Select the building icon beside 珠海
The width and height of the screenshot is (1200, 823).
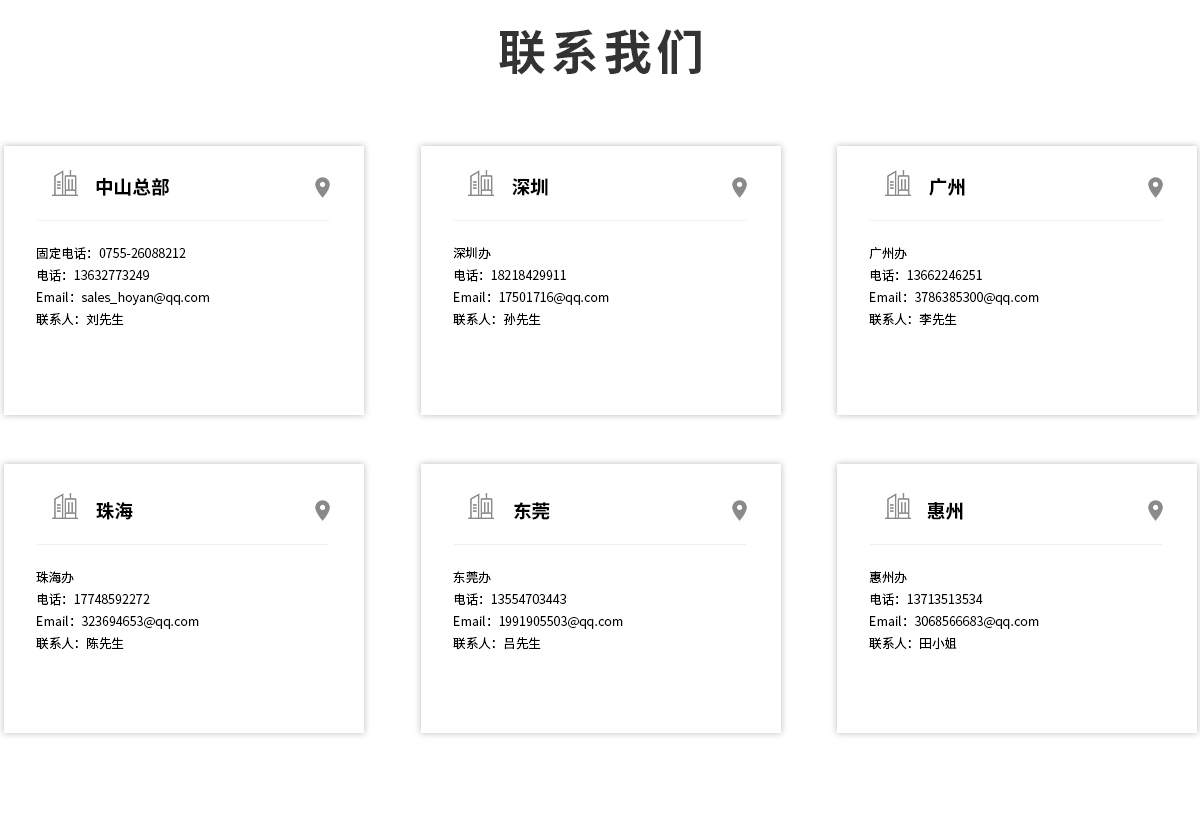(65, 507)
